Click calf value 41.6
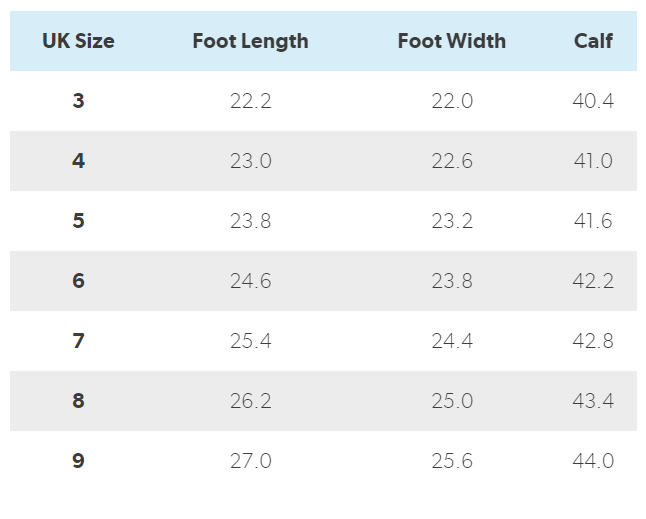 pos(593,221)
